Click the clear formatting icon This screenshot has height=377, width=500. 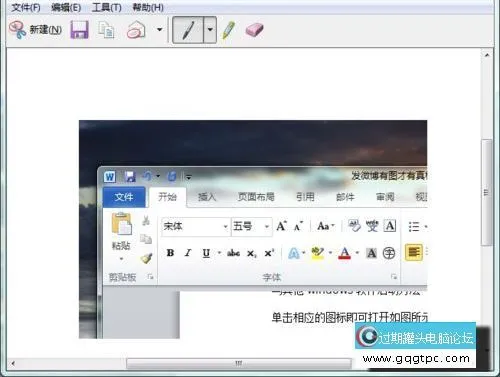click(354, 226)
